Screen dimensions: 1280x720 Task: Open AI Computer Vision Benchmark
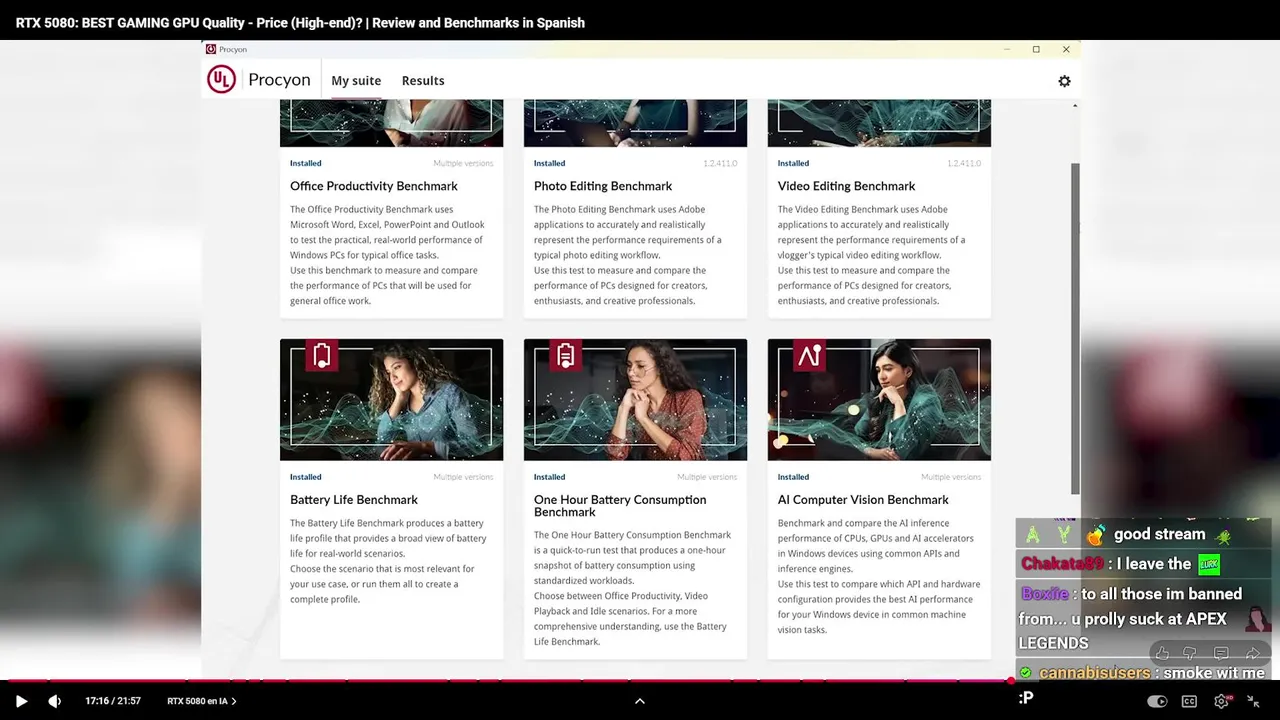(863, 500)
